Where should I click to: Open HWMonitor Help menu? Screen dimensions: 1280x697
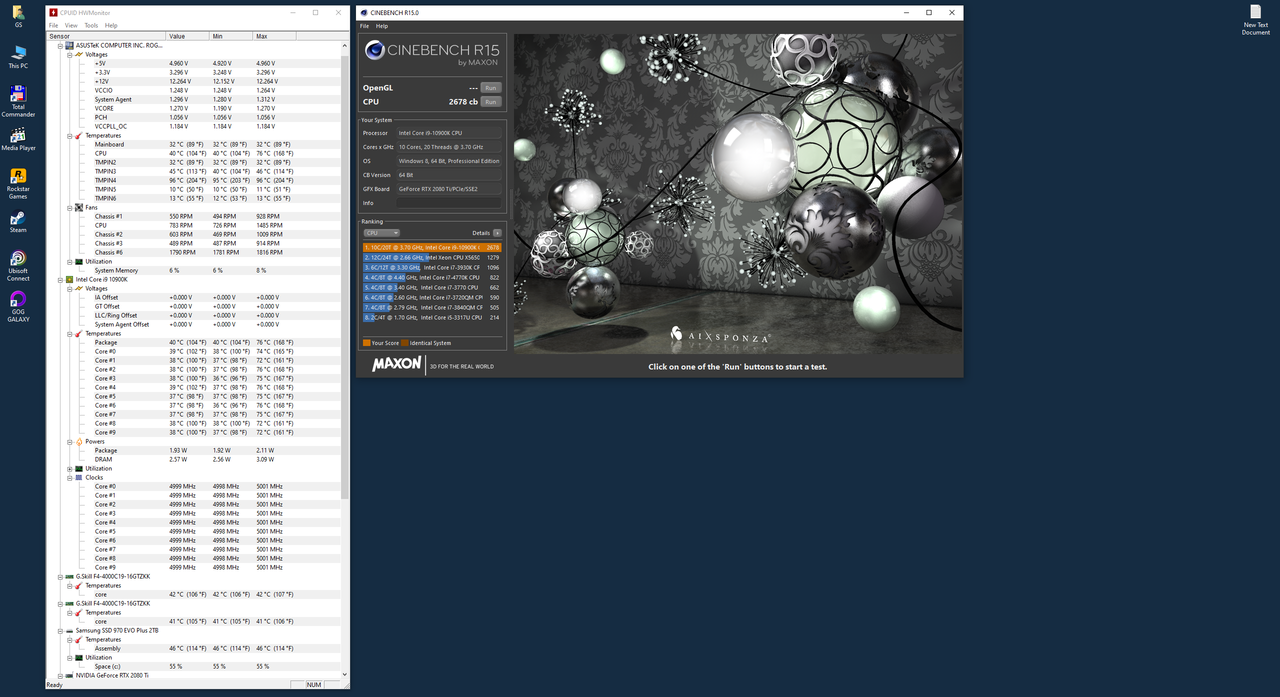[x=111, y=25]
